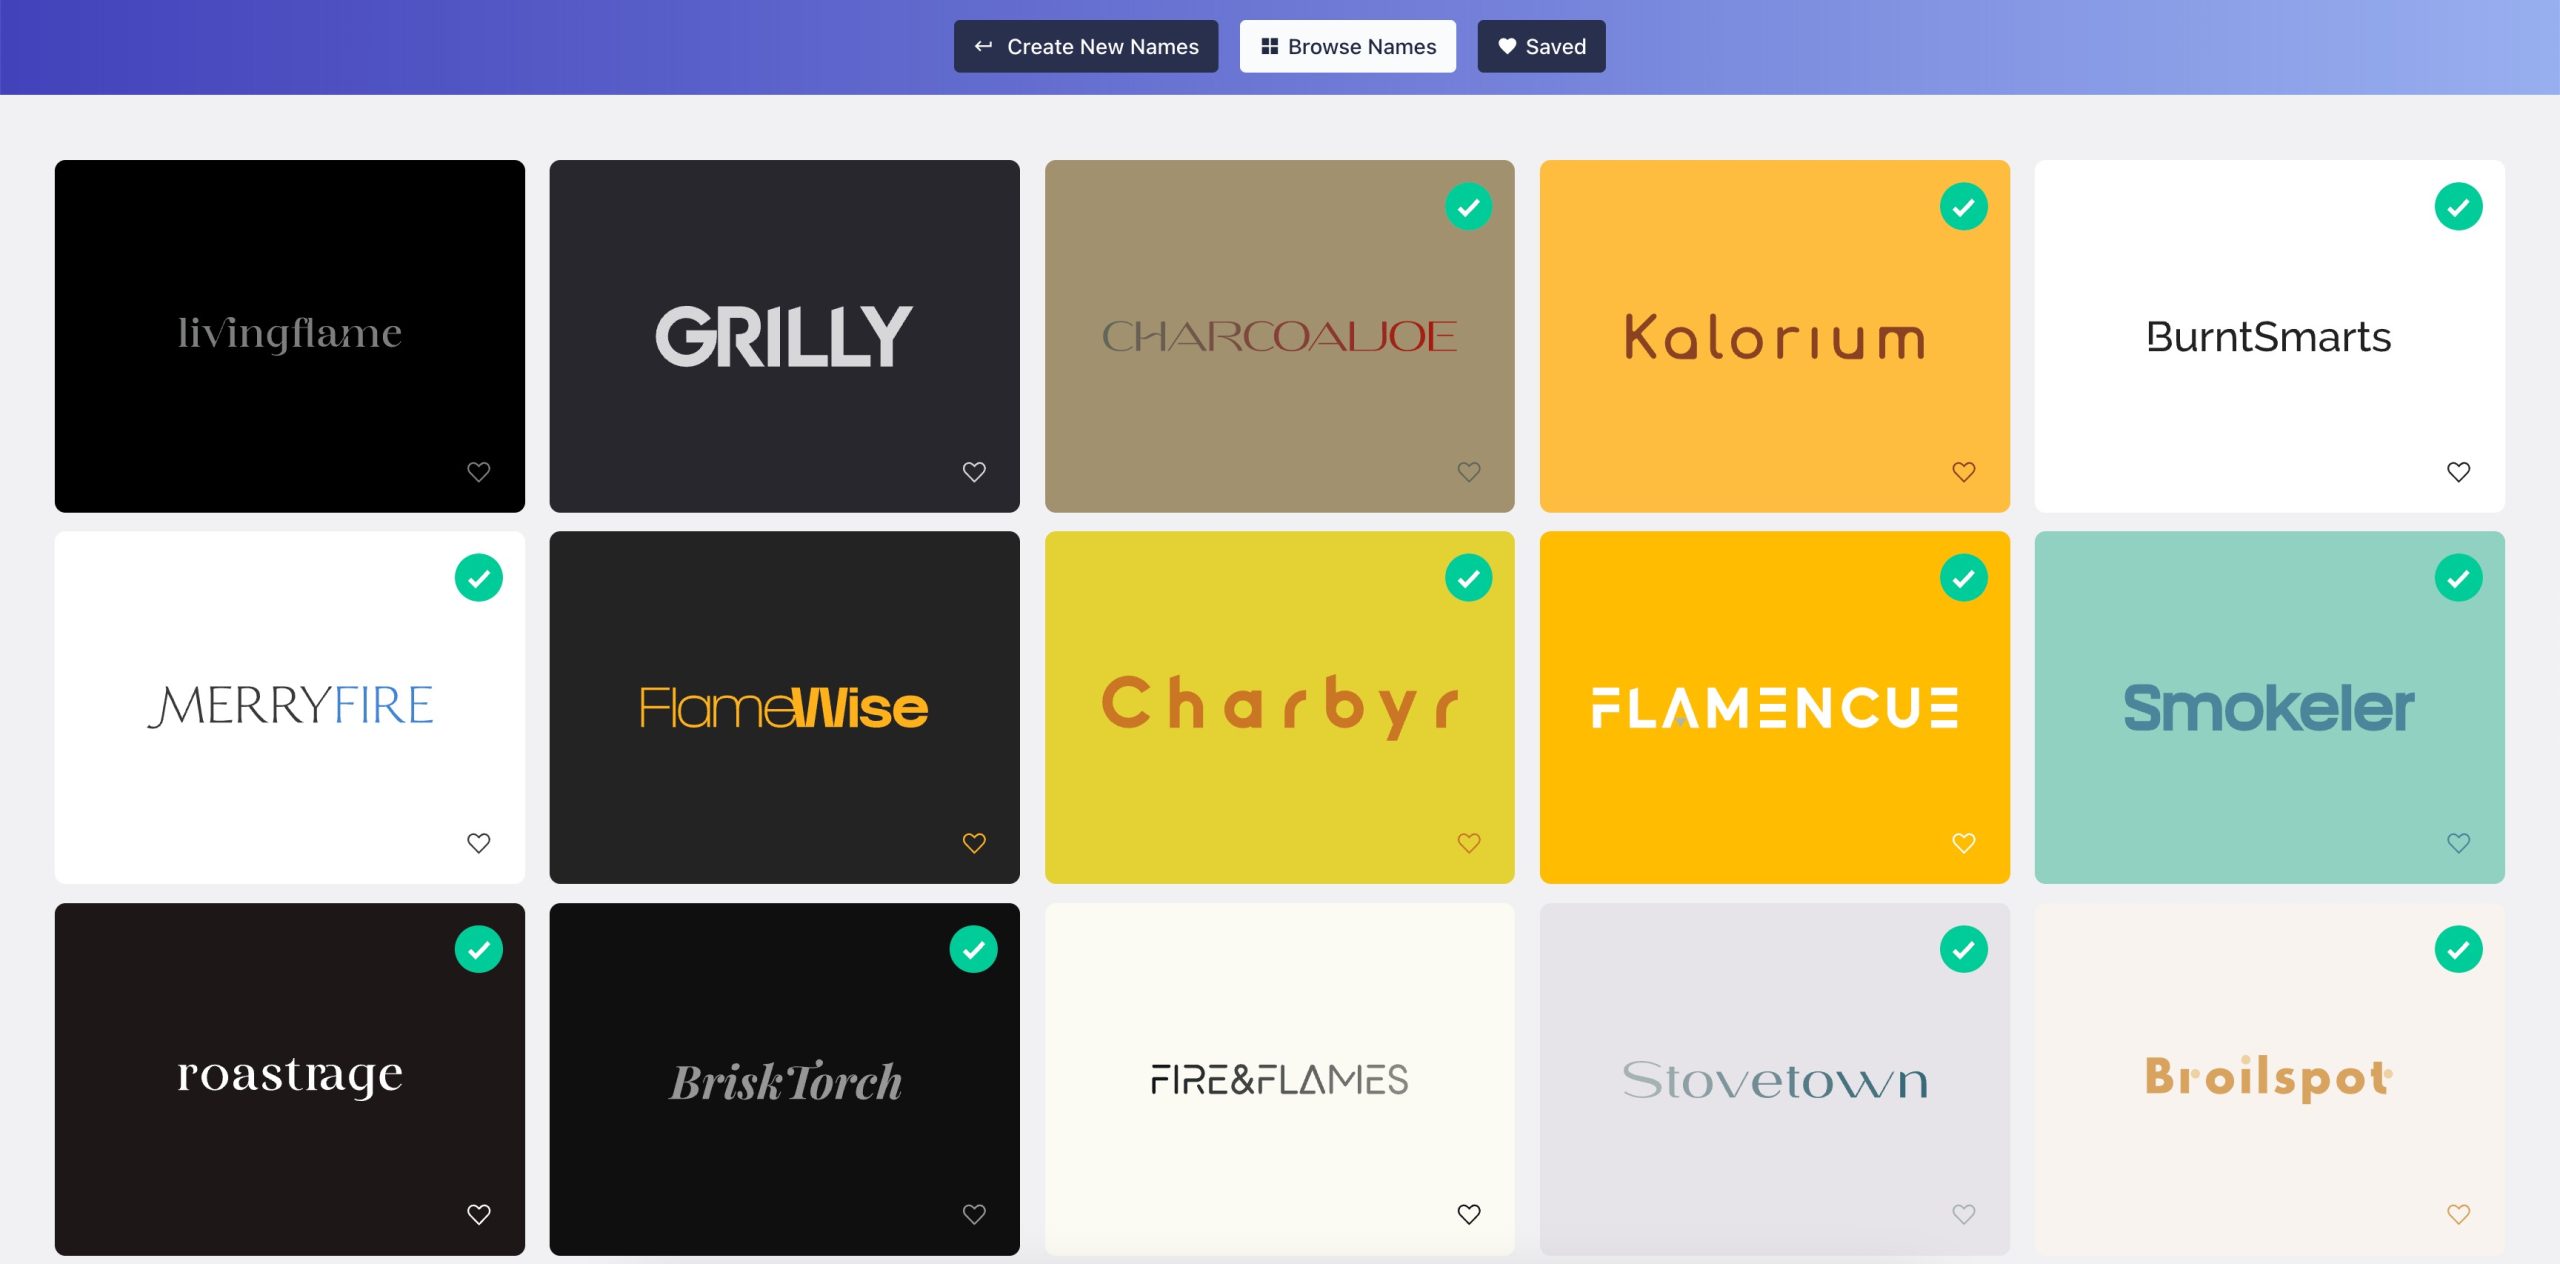Click green checkmark badge on CHARCOALJOE
Viewport: 2560px width, 1264px height.
(x=1469, y=207)
